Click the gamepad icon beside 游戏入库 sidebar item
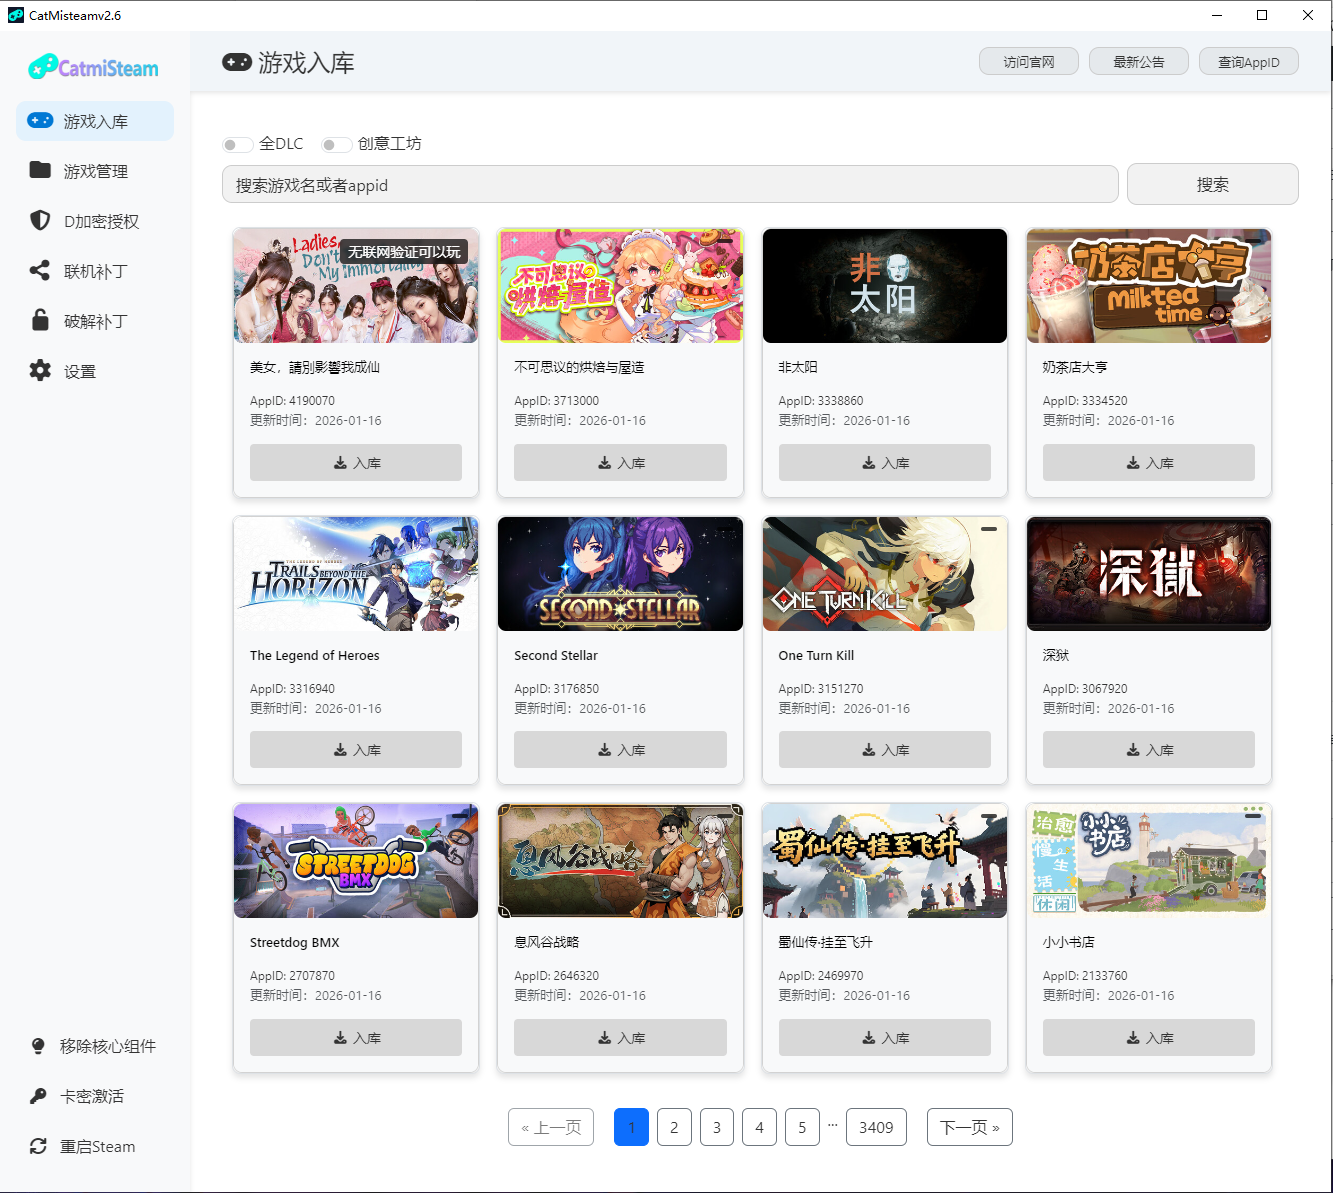 40,120
